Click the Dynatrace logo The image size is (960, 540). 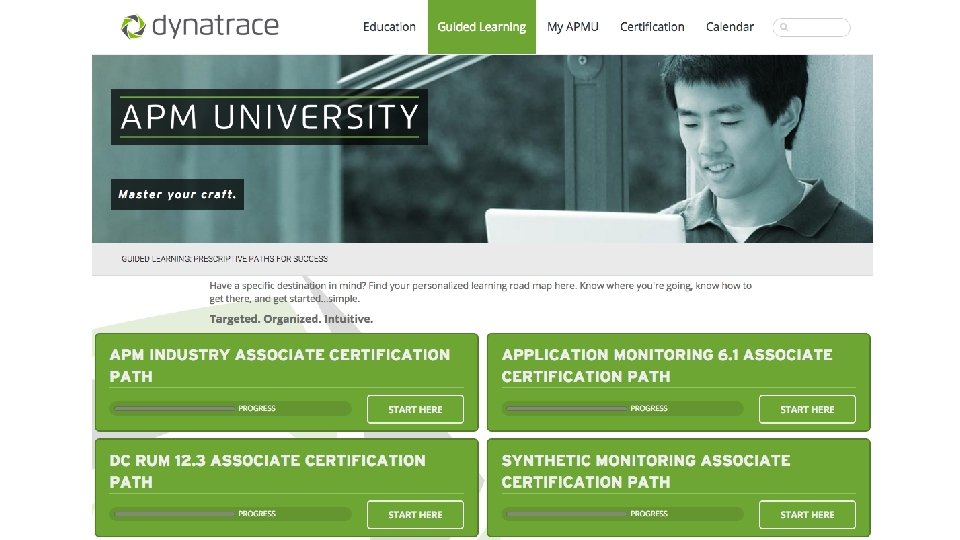pyautogui.click(x=200, y=26)
